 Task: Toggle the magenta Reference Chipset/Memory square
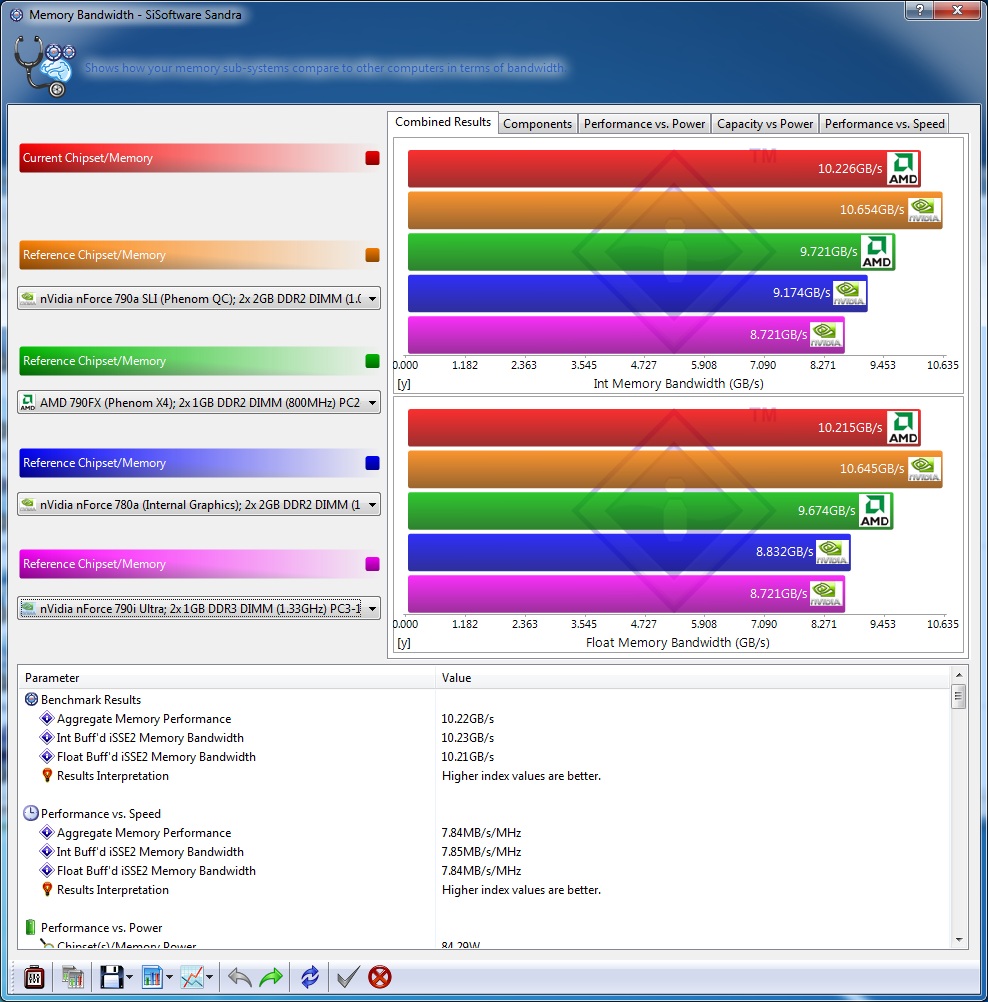point(373,564)
